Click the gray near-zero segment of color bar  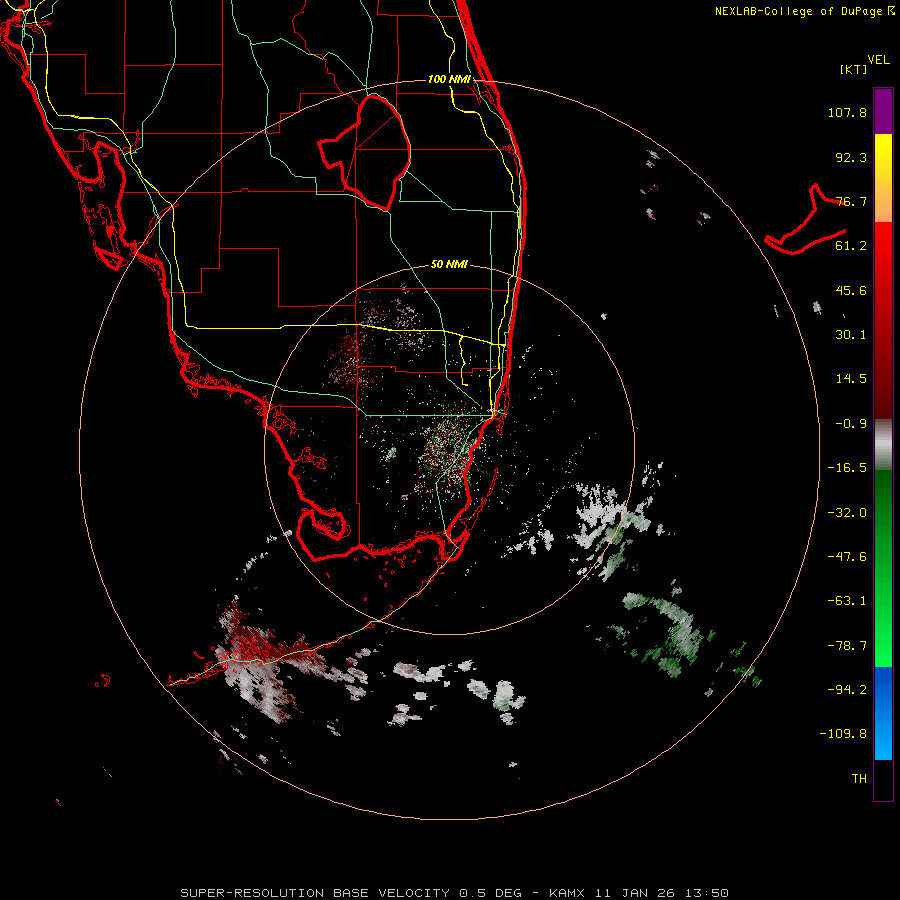pyautogui.click(x=883, y=443)
